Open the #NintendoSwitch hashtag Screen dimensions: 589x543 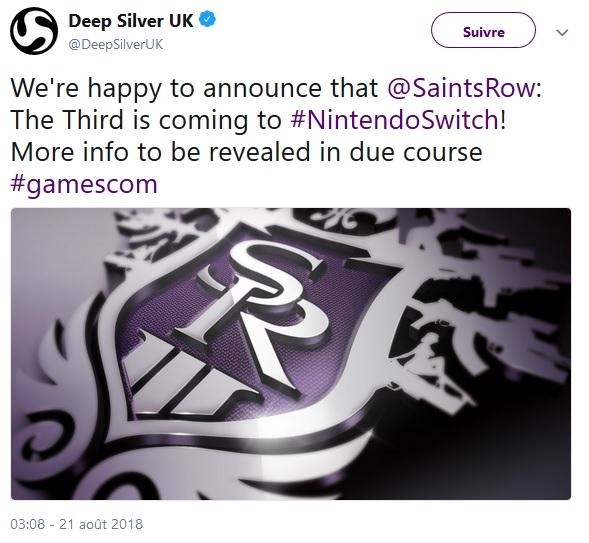pyautogui.click(x=395, y=120)
